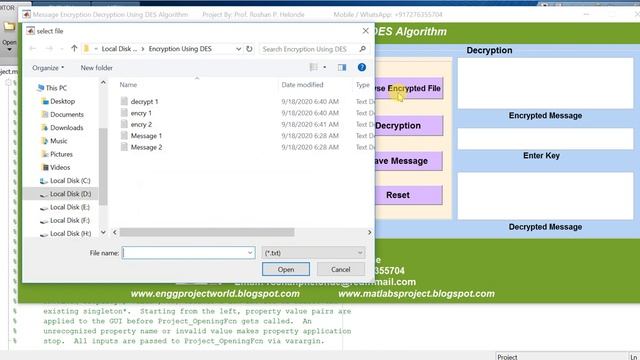Close the select file dialog
This screenshot has height=360, width=640.
point(365,31)
